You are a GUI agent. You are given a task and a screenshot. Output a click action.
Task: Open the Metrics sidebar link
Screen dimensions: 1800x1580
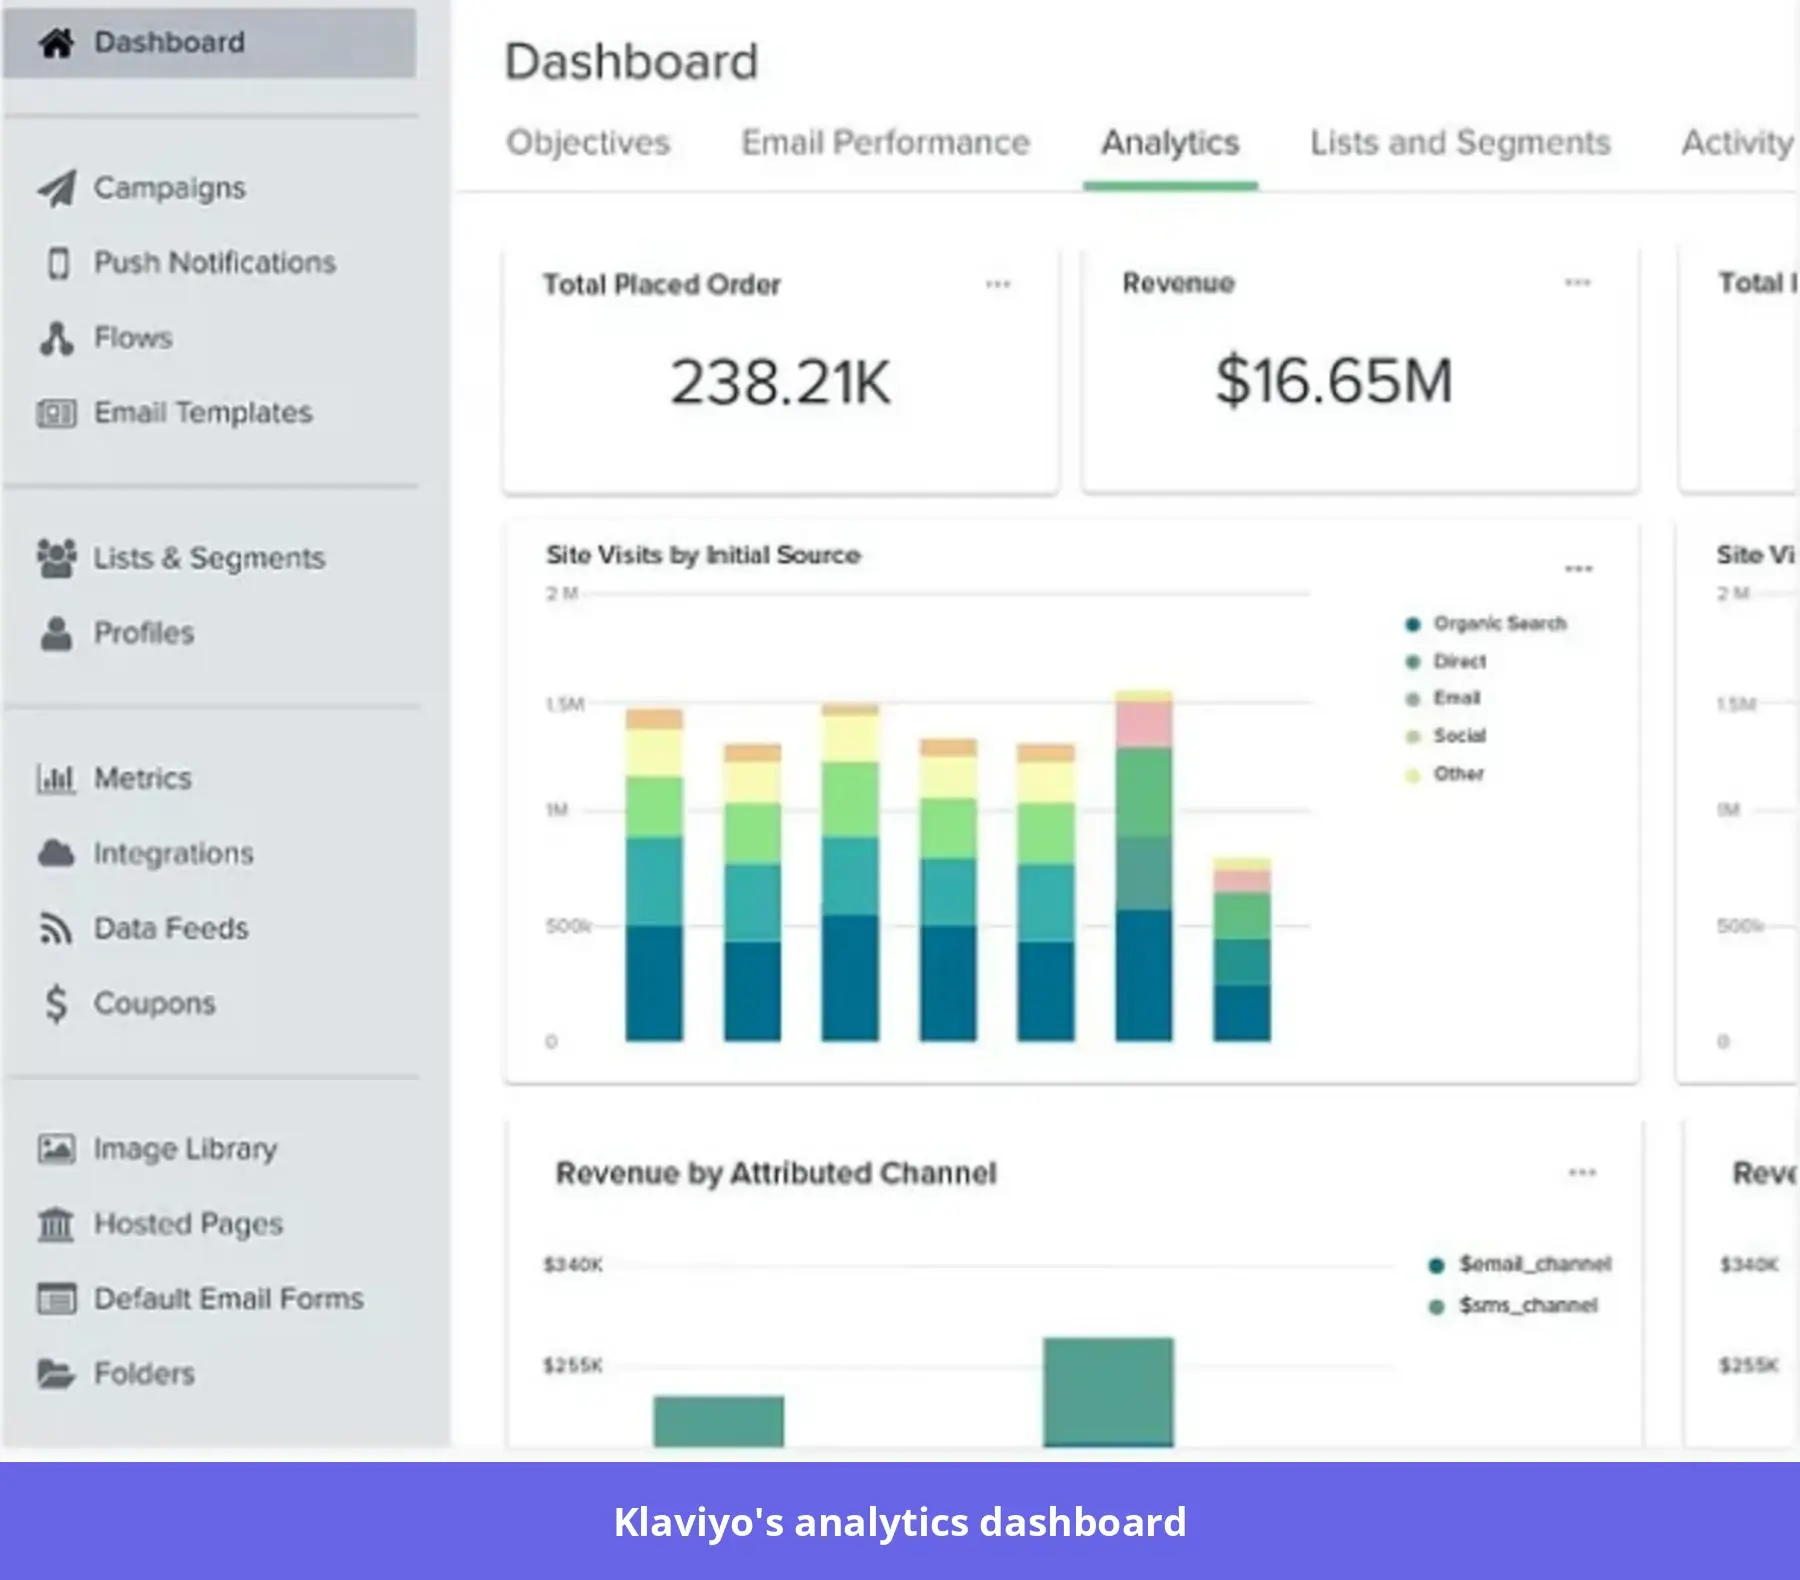(x=143, y=778)
